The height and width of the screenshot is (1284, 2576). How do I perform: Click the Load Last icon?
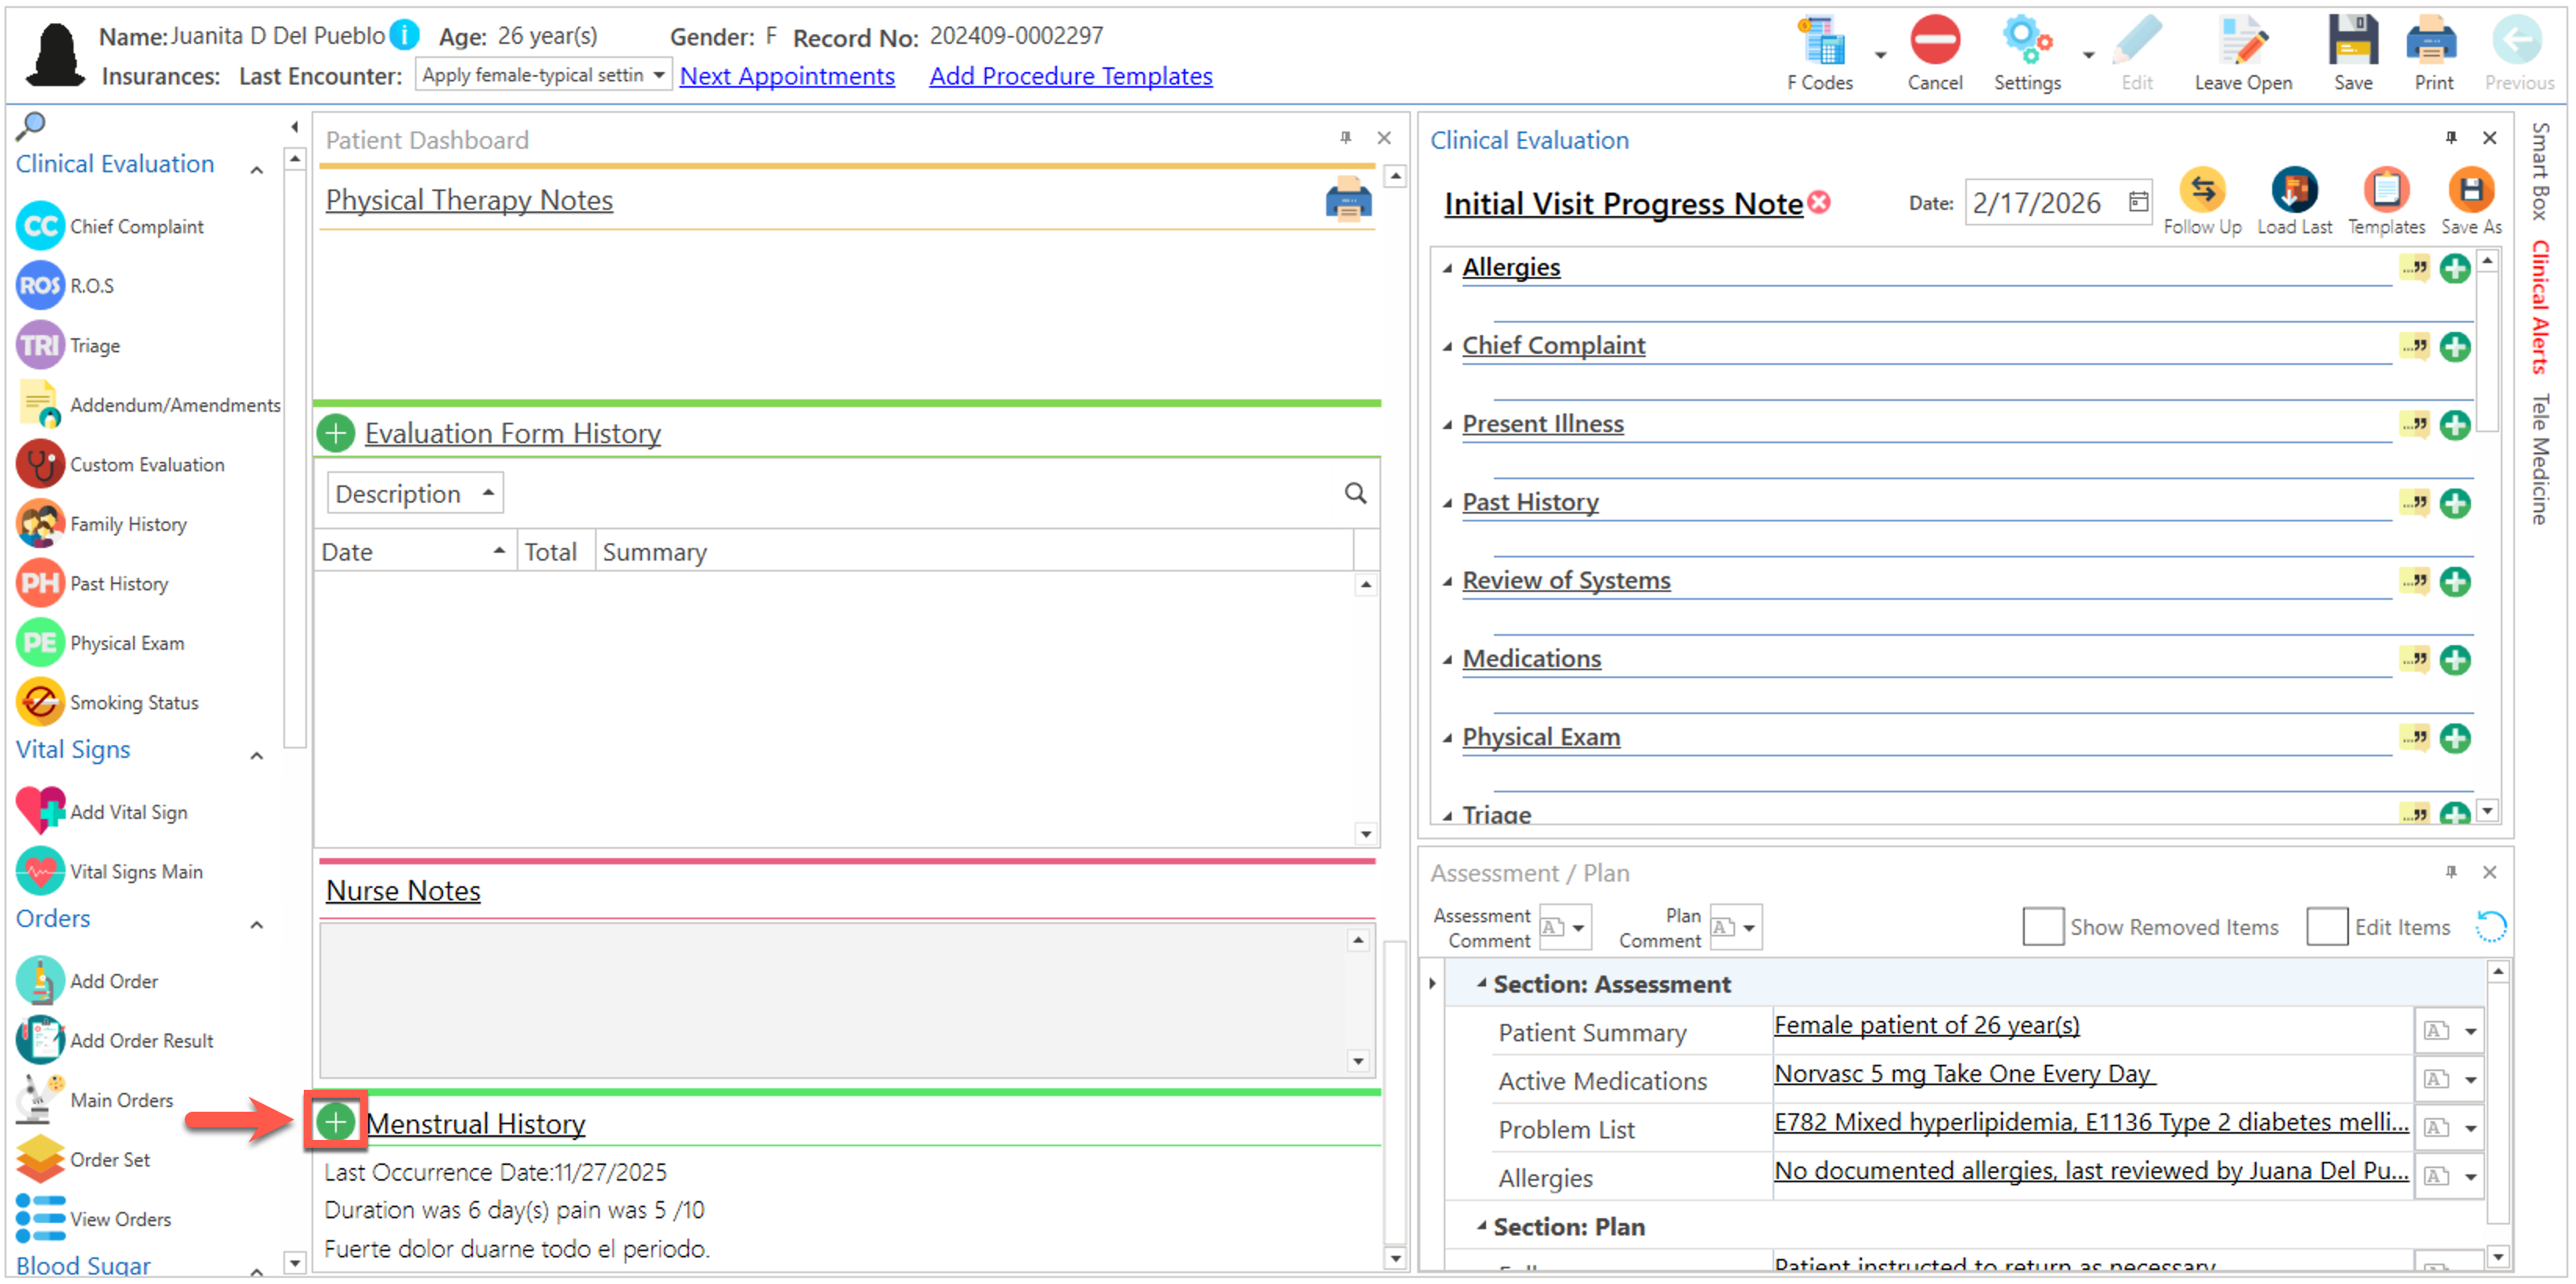pyautogui.click(x=2293, y=190)
